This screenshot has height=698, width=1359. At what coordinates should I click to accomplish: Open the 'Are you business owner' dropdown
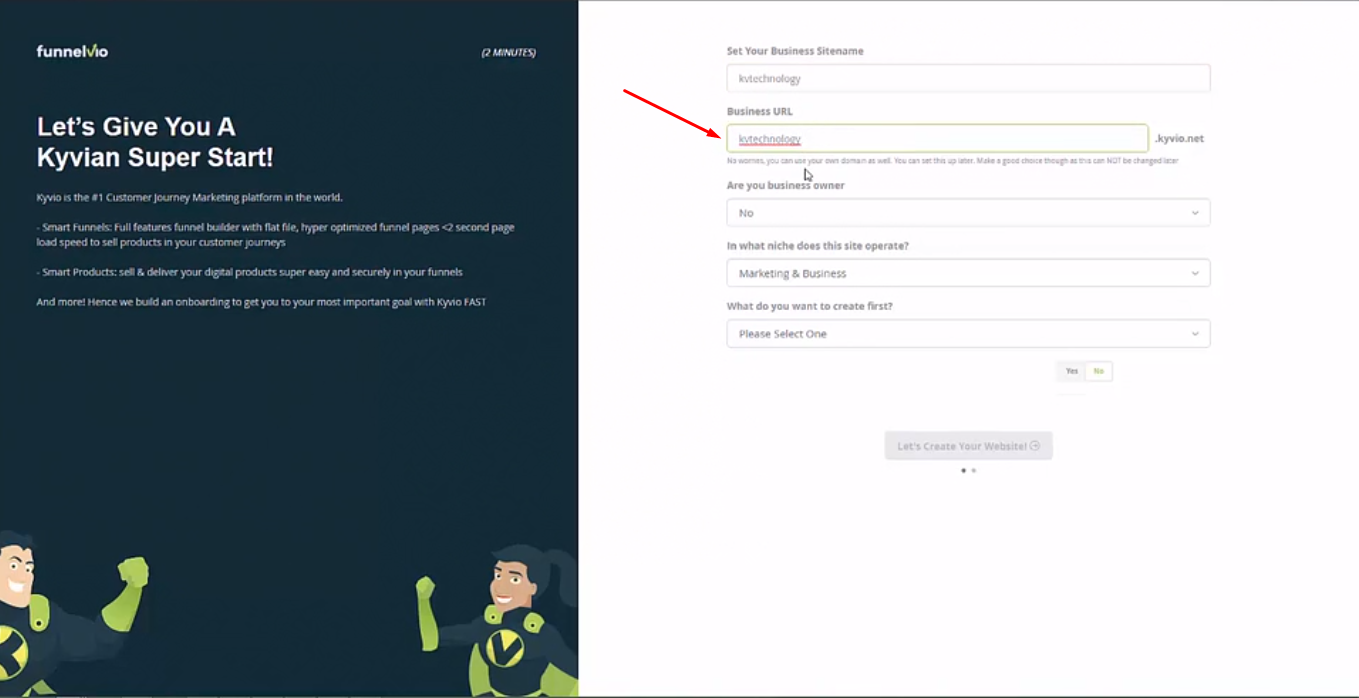[x=968, y=213]
